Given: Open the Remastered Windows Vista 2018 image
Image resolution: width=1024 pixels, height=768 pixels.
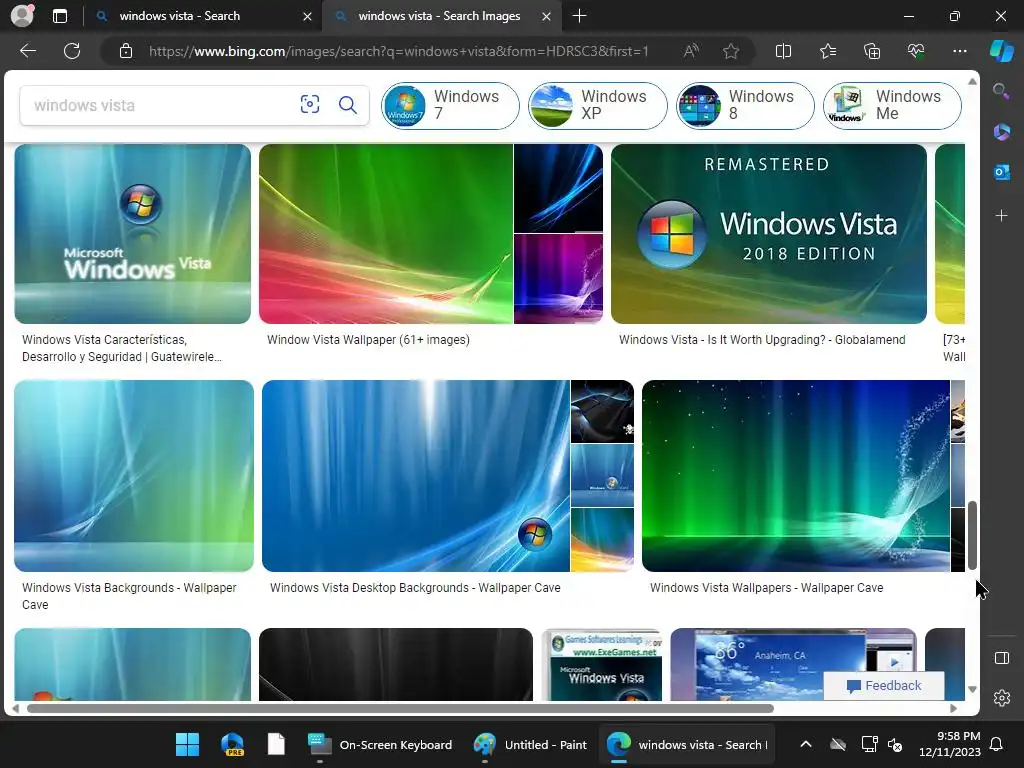Looking at the screenshot, I should 769,234.
